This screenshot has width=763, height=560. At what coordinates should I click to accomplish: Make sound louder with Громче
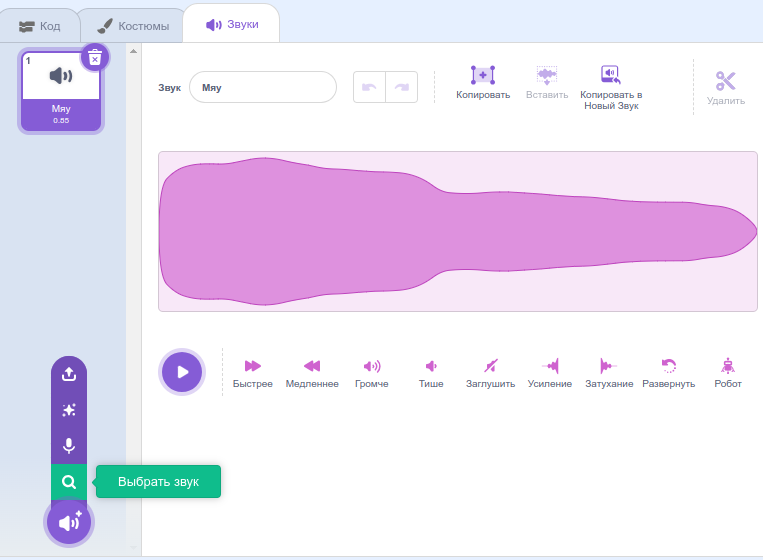pyautogui.click(x=372, y=373)
